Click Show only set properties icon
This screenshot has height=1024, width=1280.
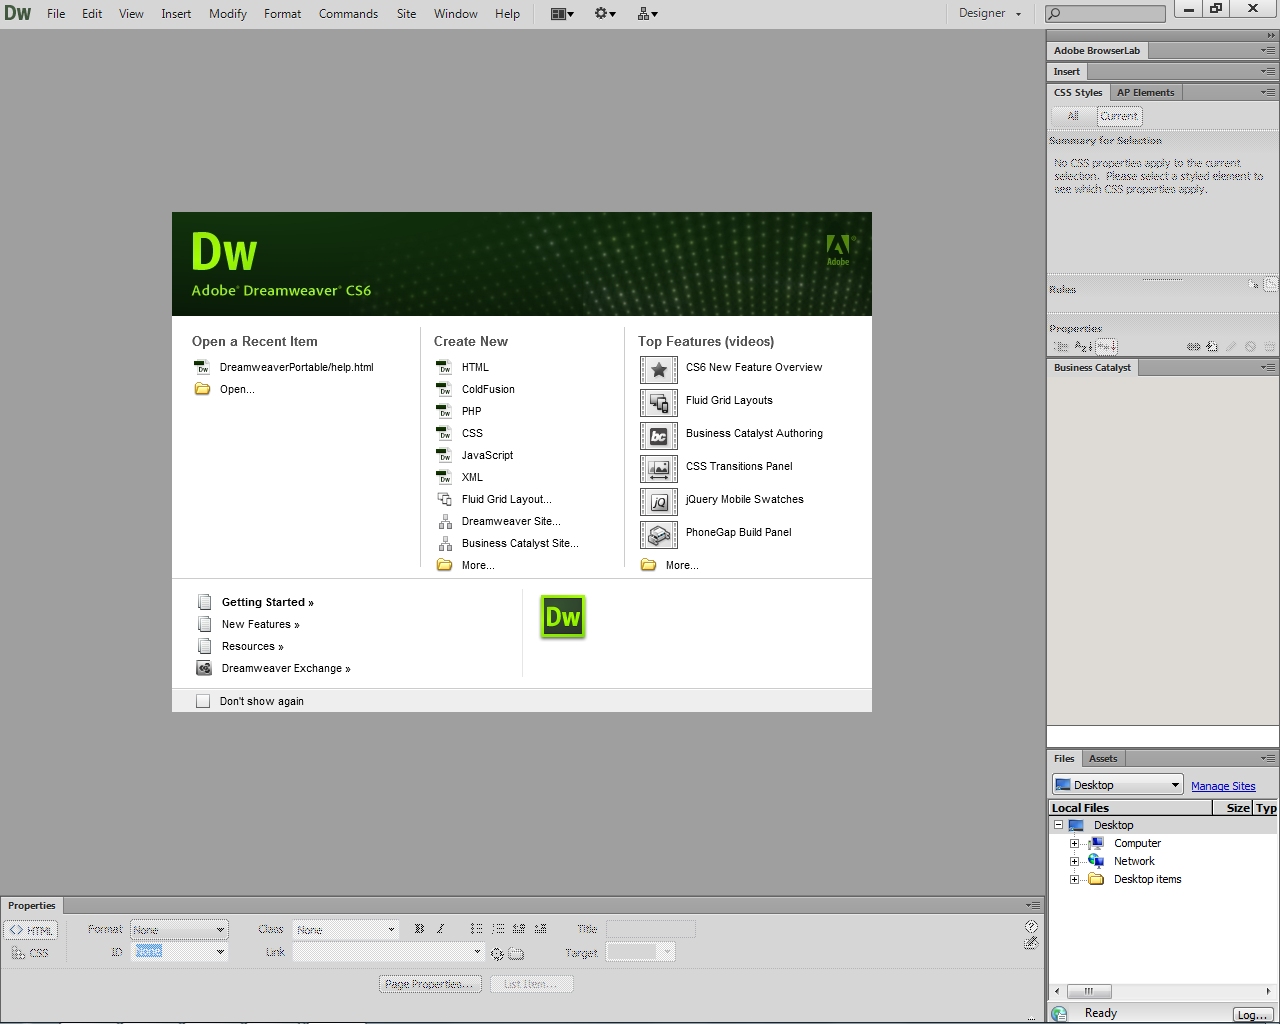coord(1106,346)
